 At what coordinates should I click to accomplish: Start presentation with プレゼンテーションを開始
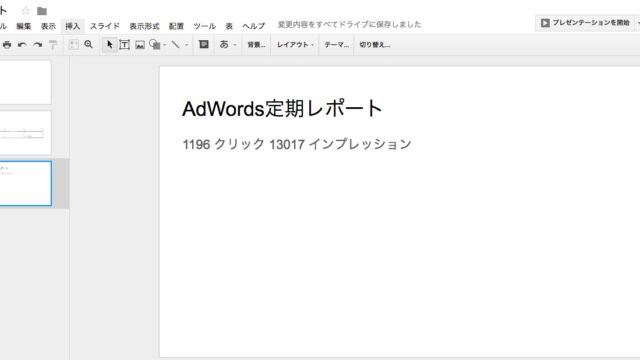point(586,23)
